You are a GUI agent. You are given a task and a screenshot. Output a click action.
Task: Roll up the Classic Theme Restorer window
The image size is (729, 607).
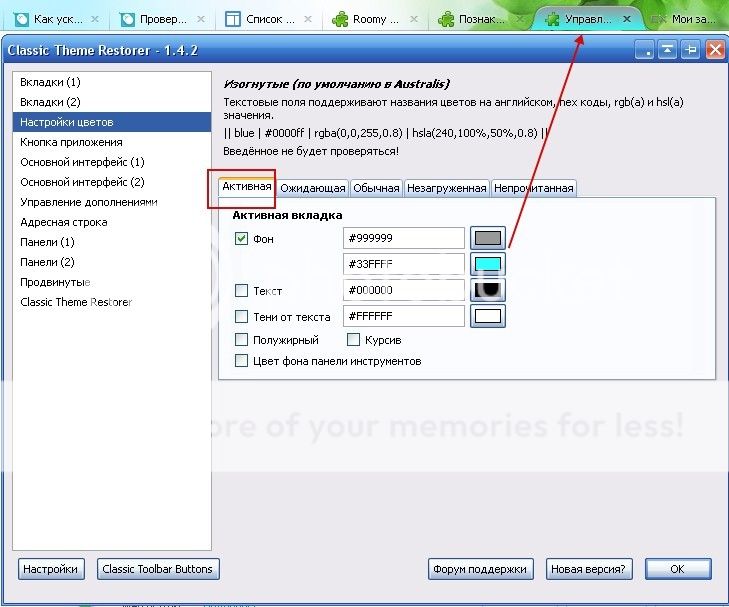(x=668, y=50)
